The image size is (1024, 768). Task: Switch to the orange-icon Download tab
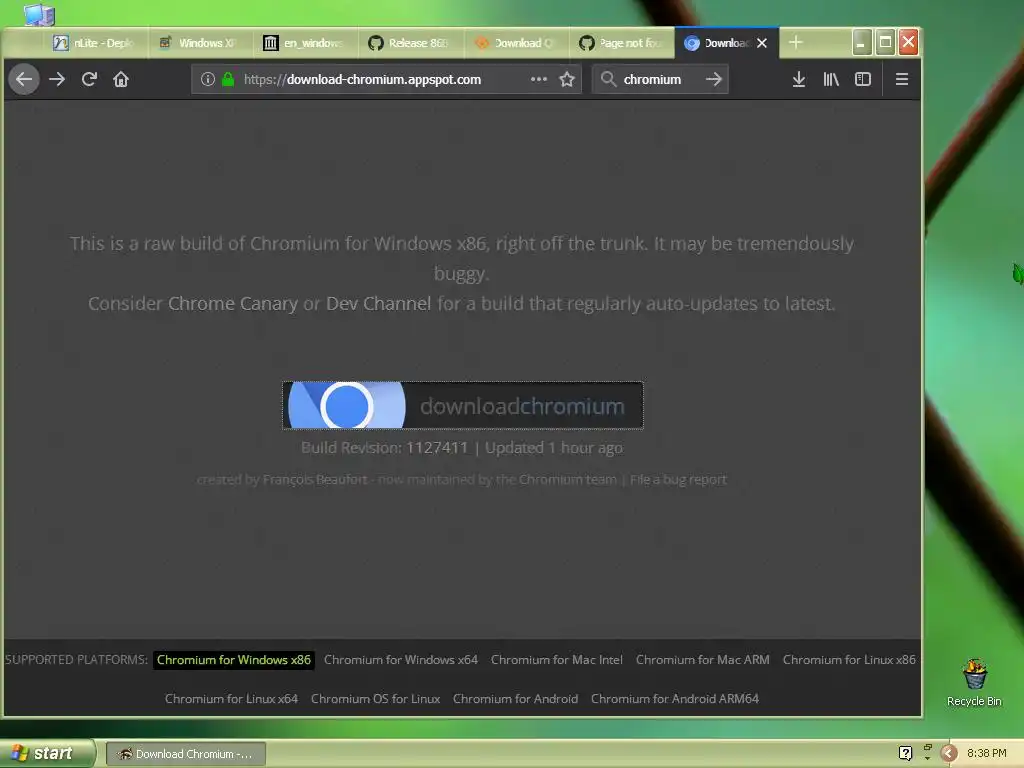[x=517, y=43]
